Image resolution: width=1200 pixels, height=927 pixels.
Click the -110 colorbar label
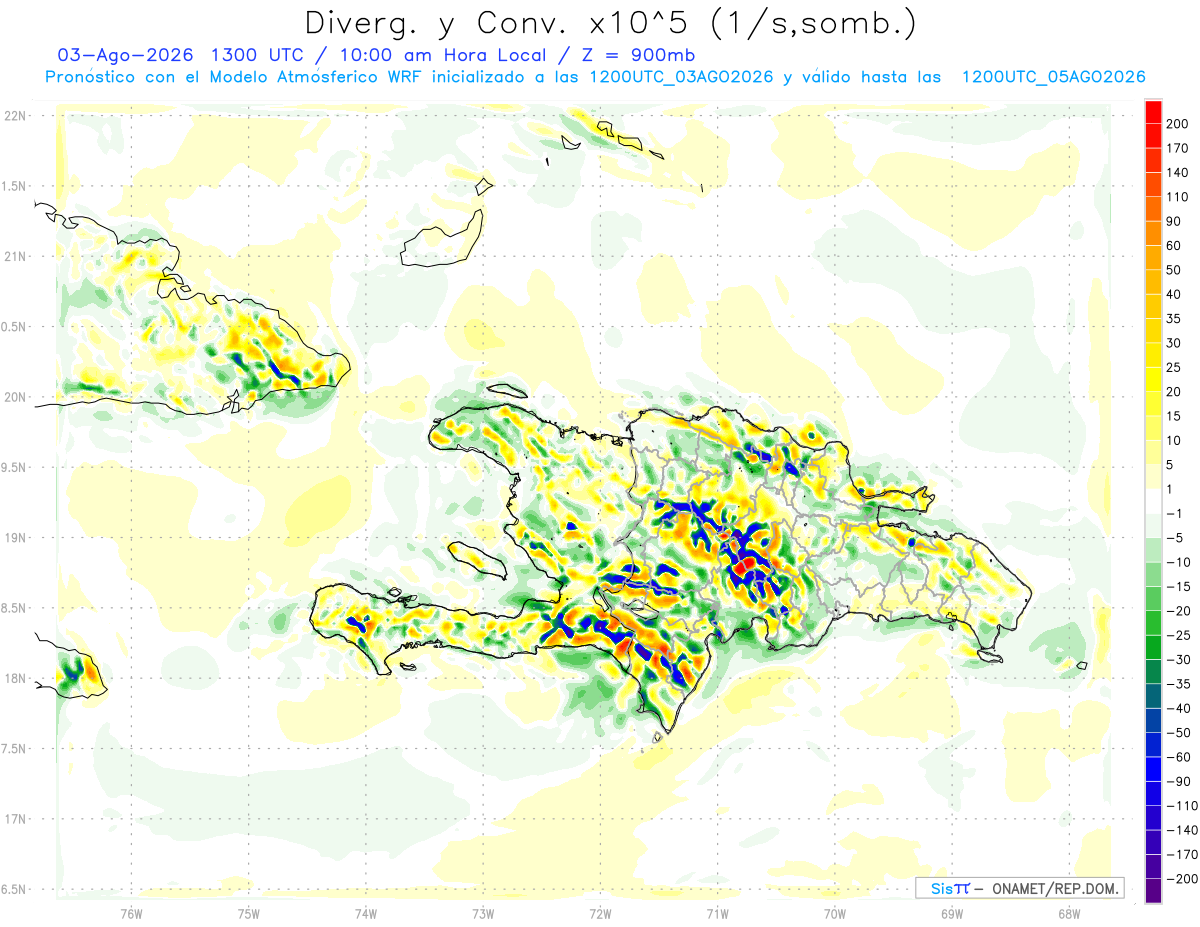1181,806
